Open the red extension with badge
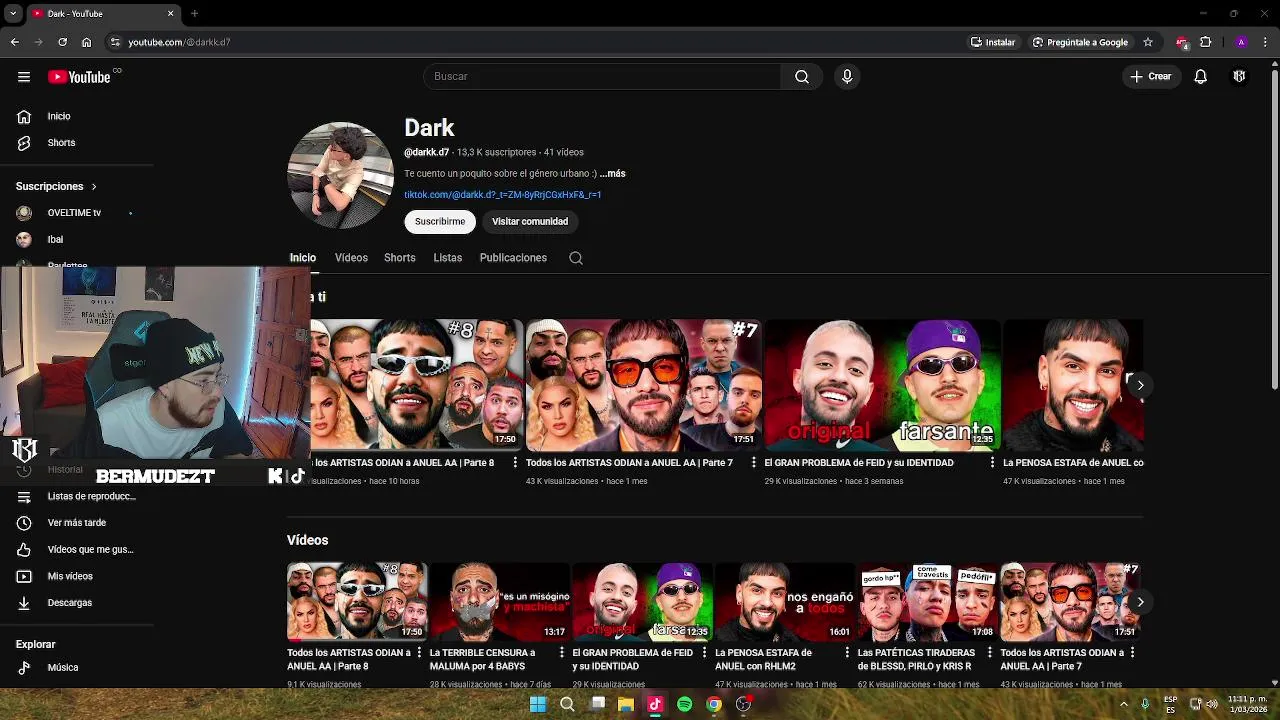 (x=1182, y=42)
